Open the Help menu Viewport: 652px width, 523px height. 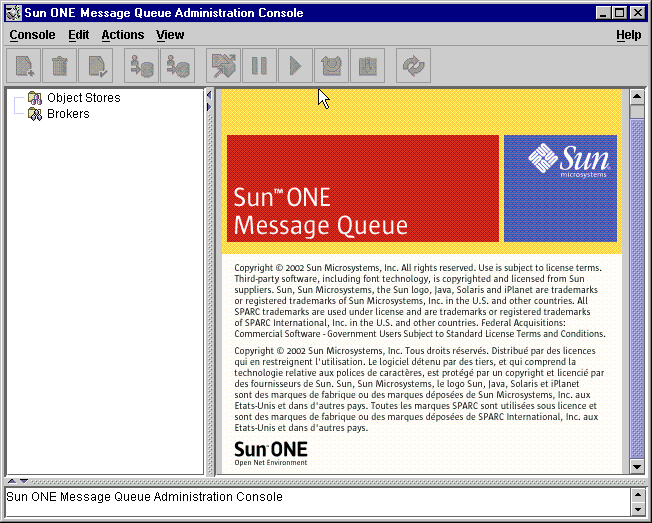point(628,35)
